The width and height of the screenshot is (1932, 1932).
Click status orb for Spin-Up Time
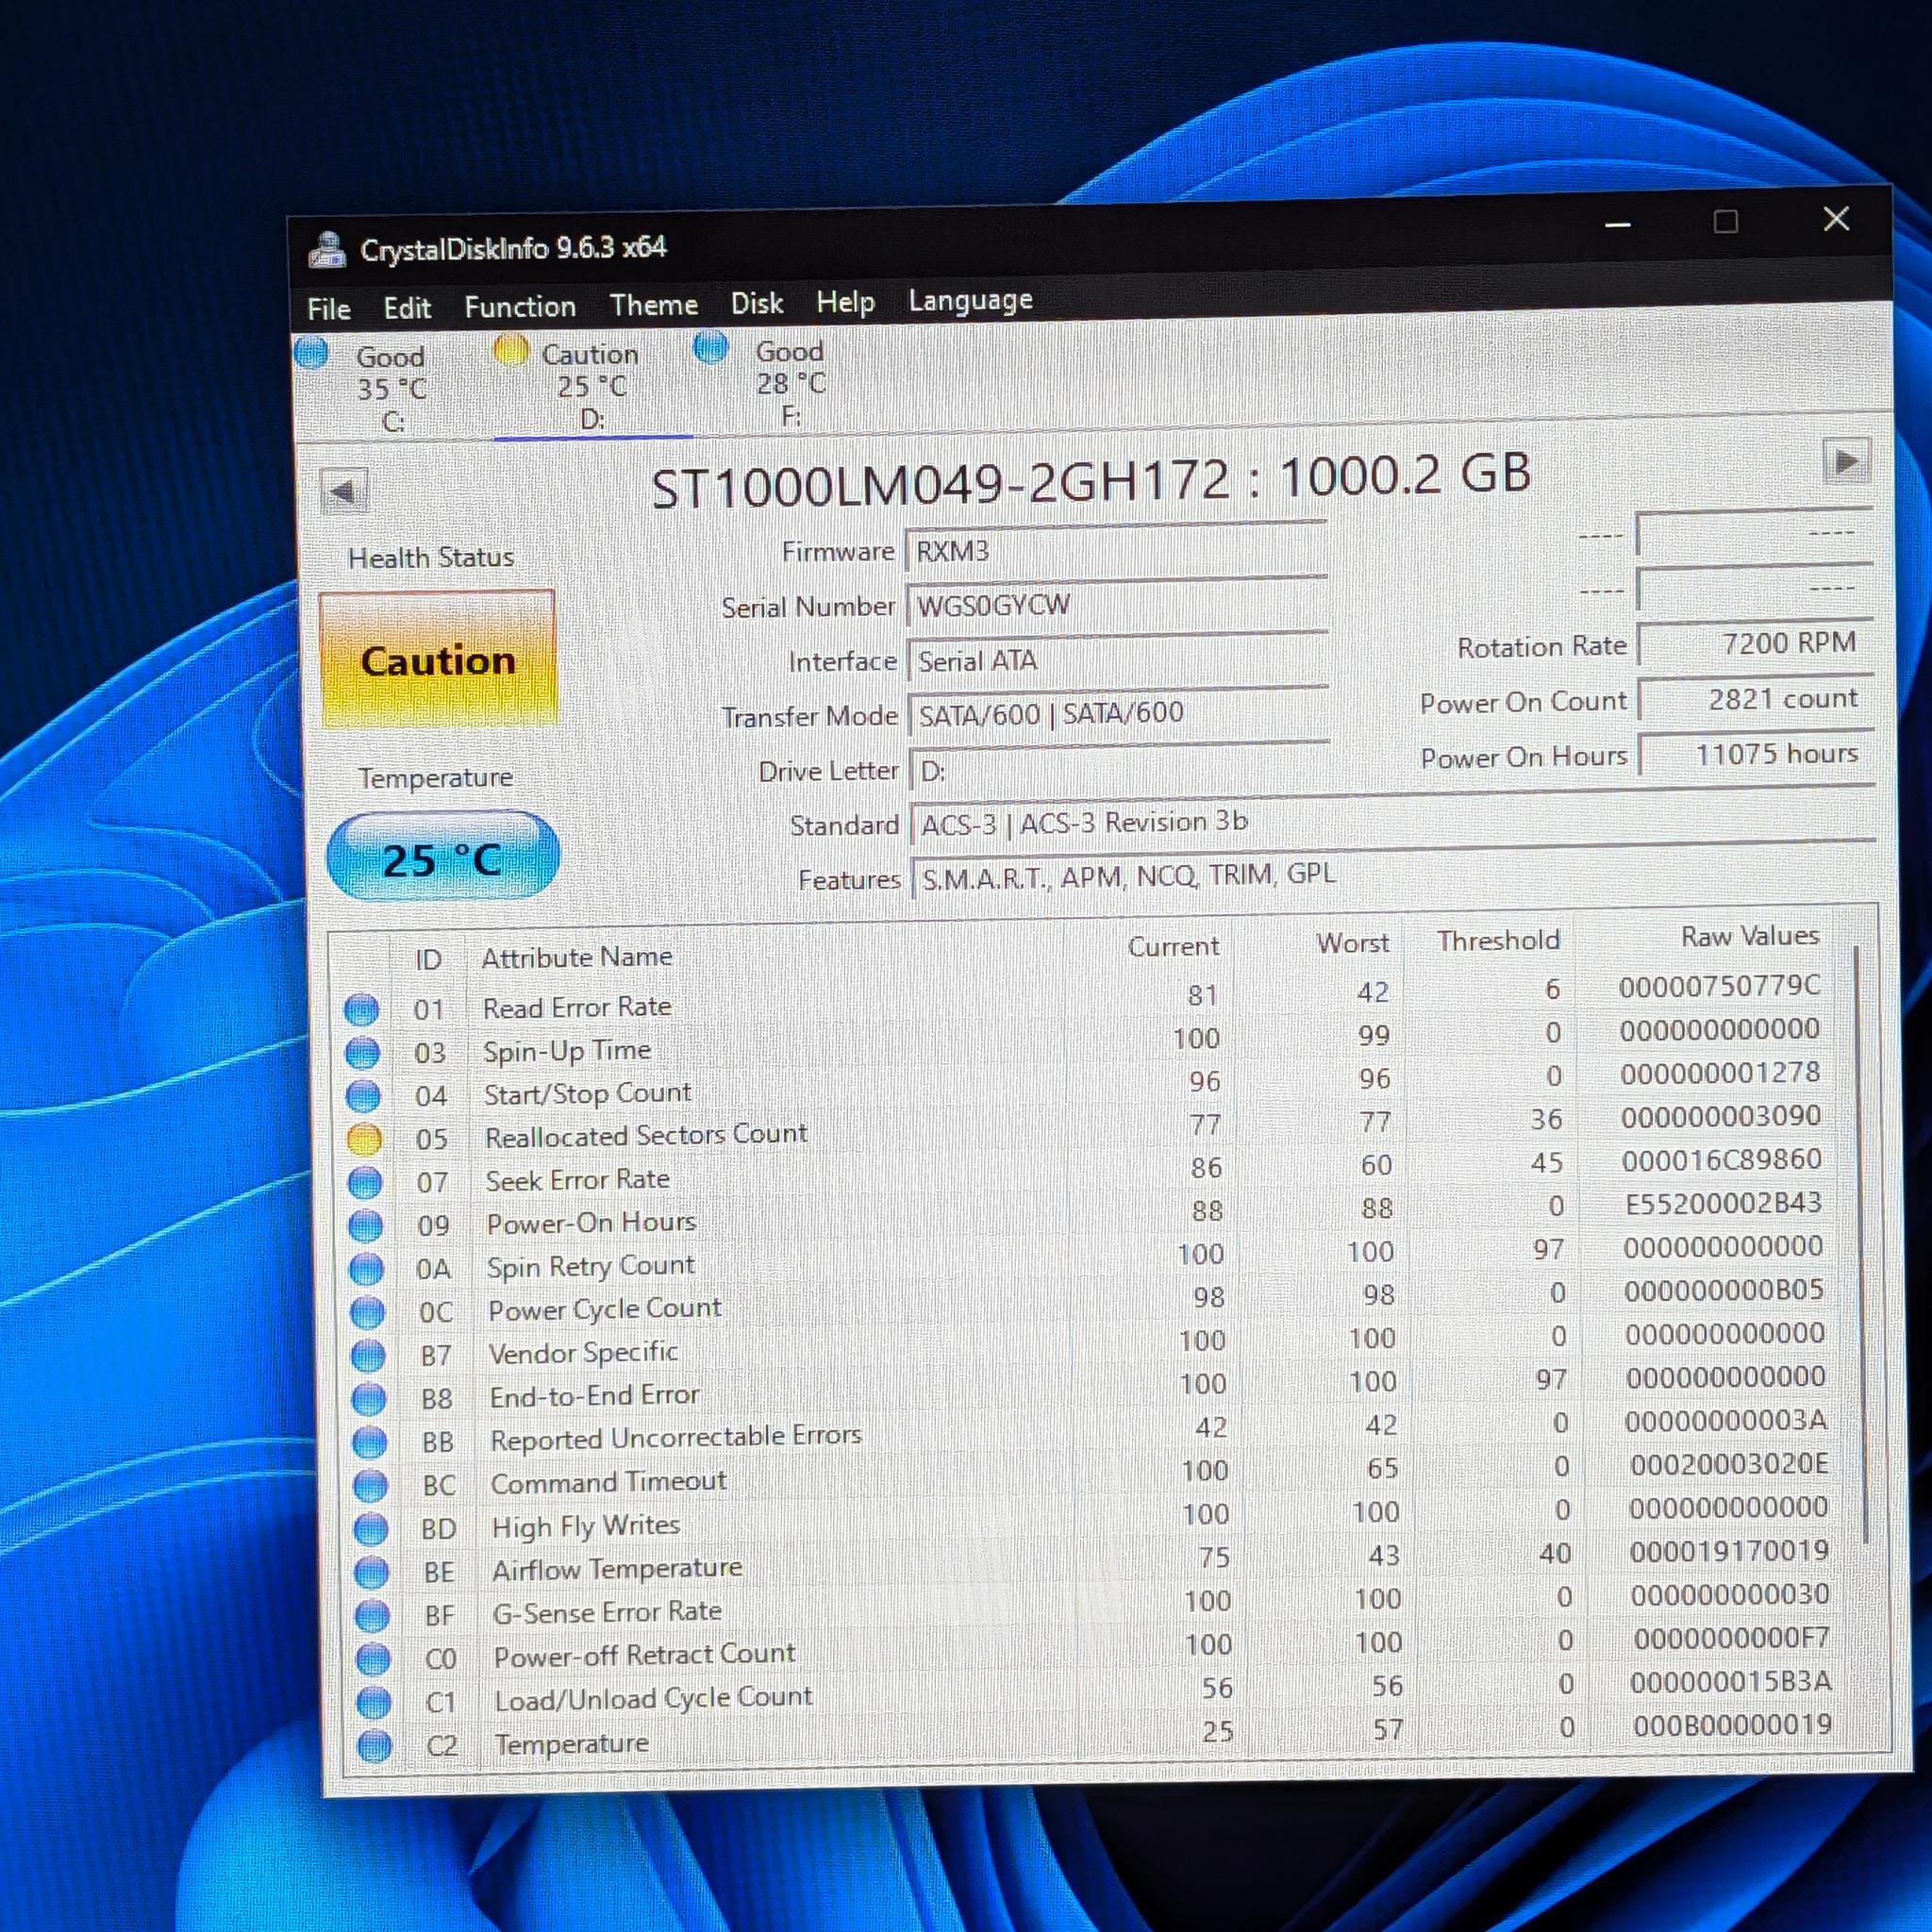click(362, 1053)
